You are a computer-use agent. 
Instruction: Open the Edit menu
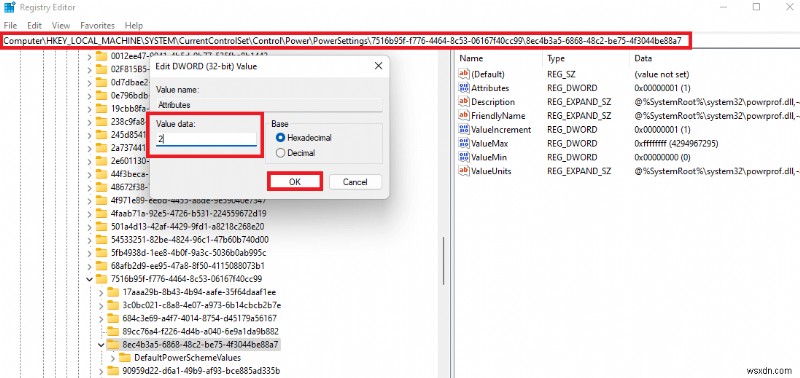(35, 25)
